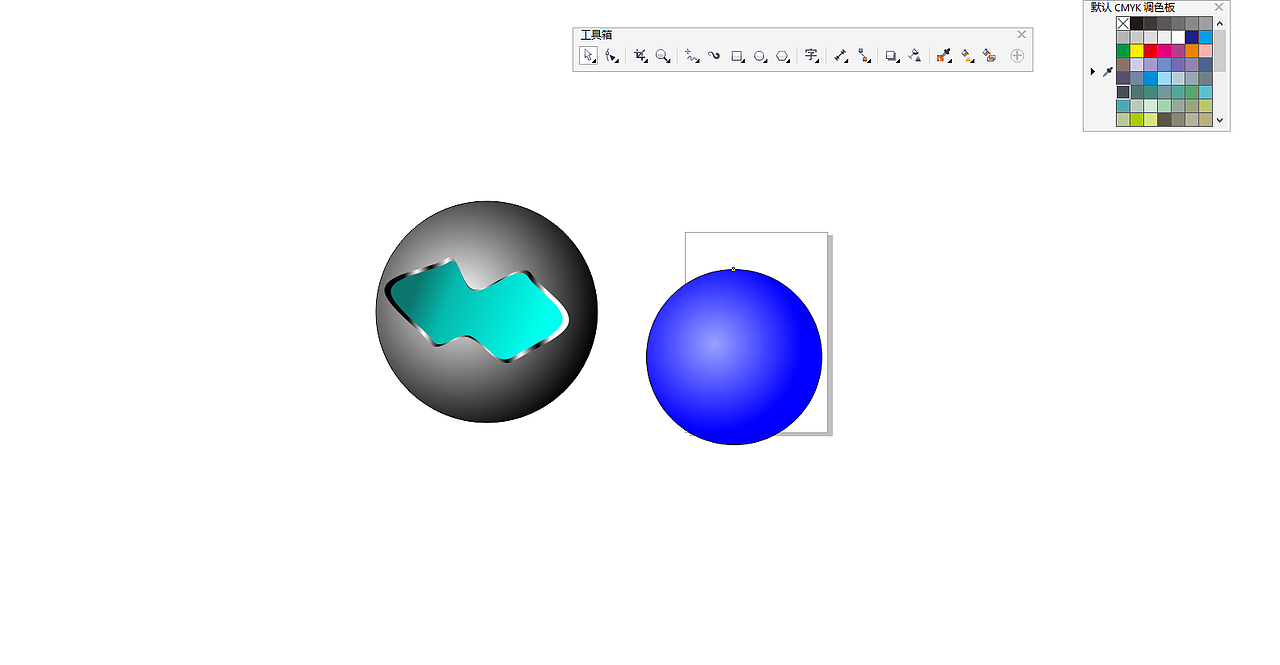The image size is (1280, 665).
Task: Pick the black swatch in palette
Action: [x=1137, y=24]
